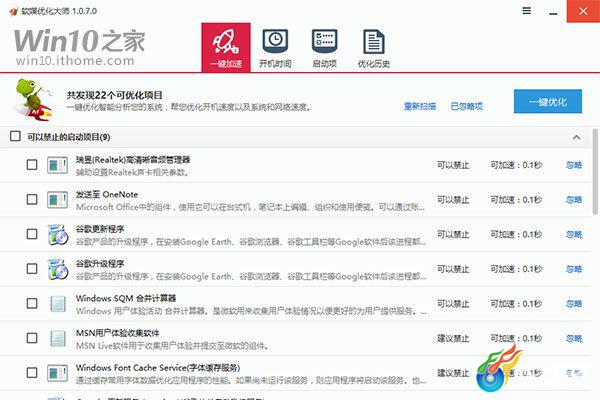The height and width of the screenshot is (400, 600).
Task: Check the 谷歌更新程序 checkbox
Action: click(x=32, y=234)
